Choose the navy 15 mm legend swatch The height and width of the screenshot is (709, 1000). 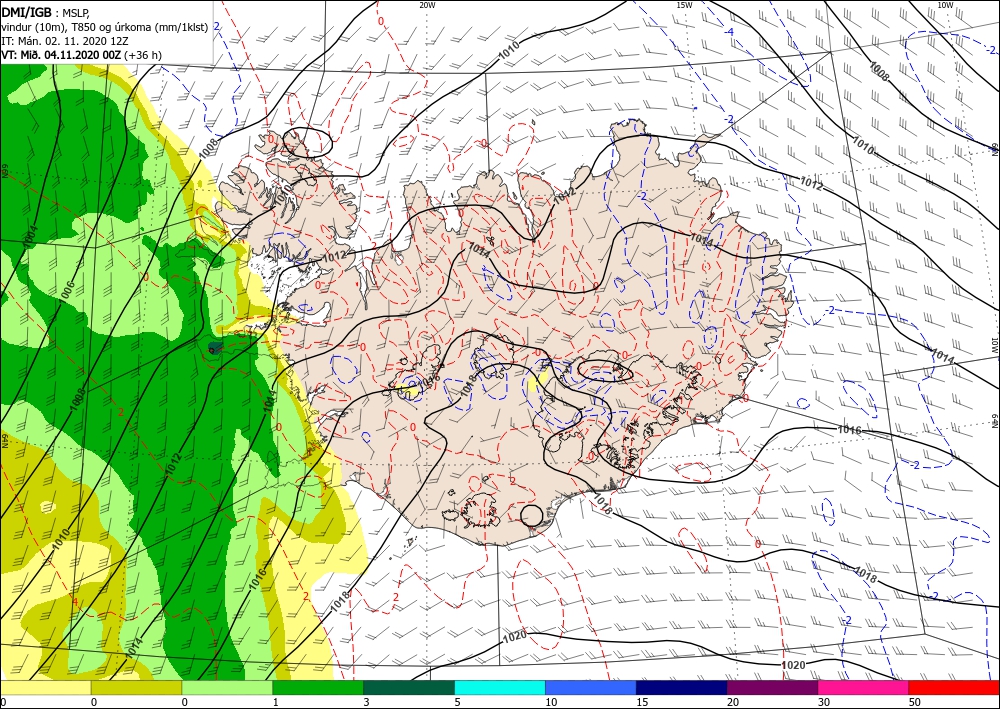tap(682, 687)
